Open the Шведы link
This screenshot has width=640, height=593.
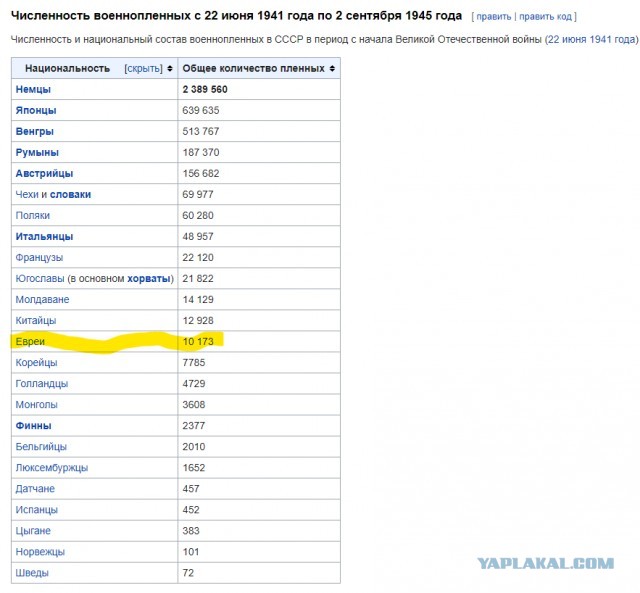tap(32, 573)
